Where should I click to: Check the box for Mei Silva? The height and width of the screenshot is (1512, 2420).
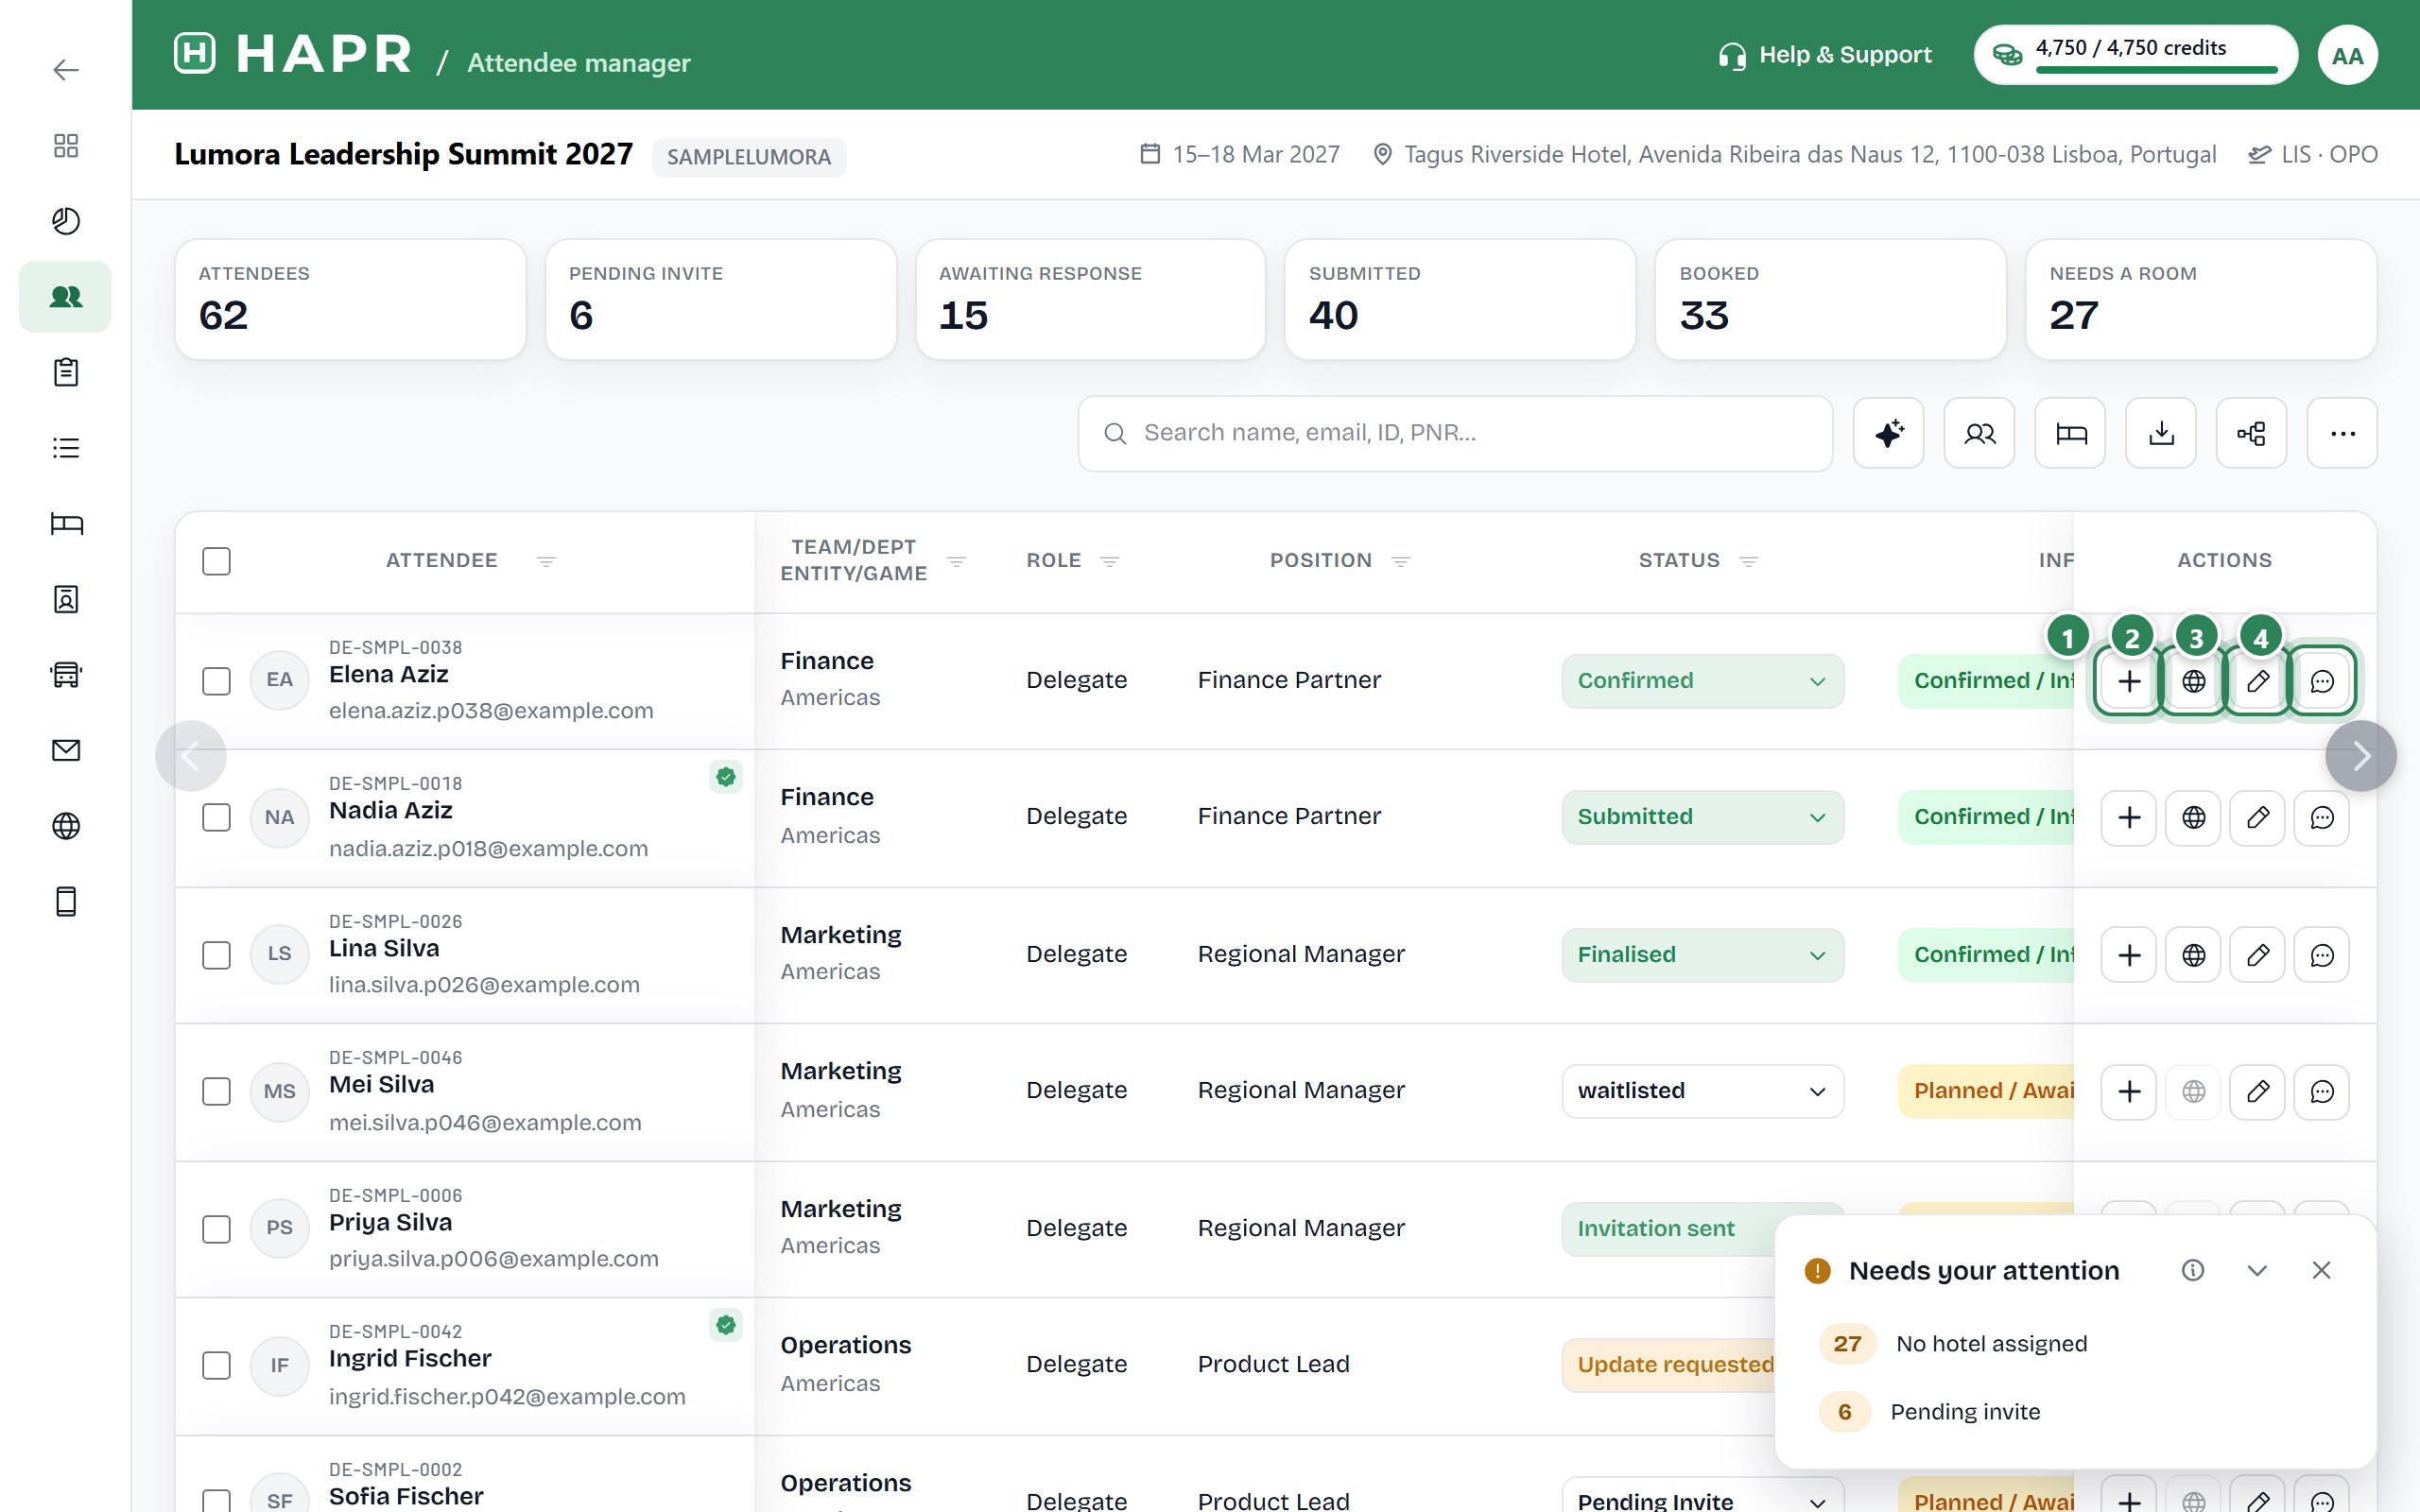(216, 1091)
